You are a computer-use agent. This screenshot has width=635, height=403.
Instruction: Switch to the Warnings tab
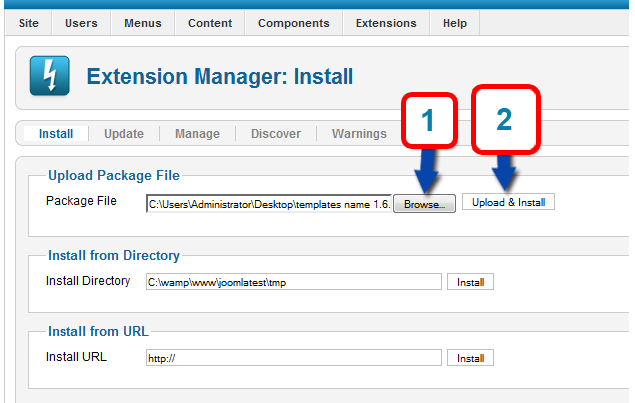359,134
